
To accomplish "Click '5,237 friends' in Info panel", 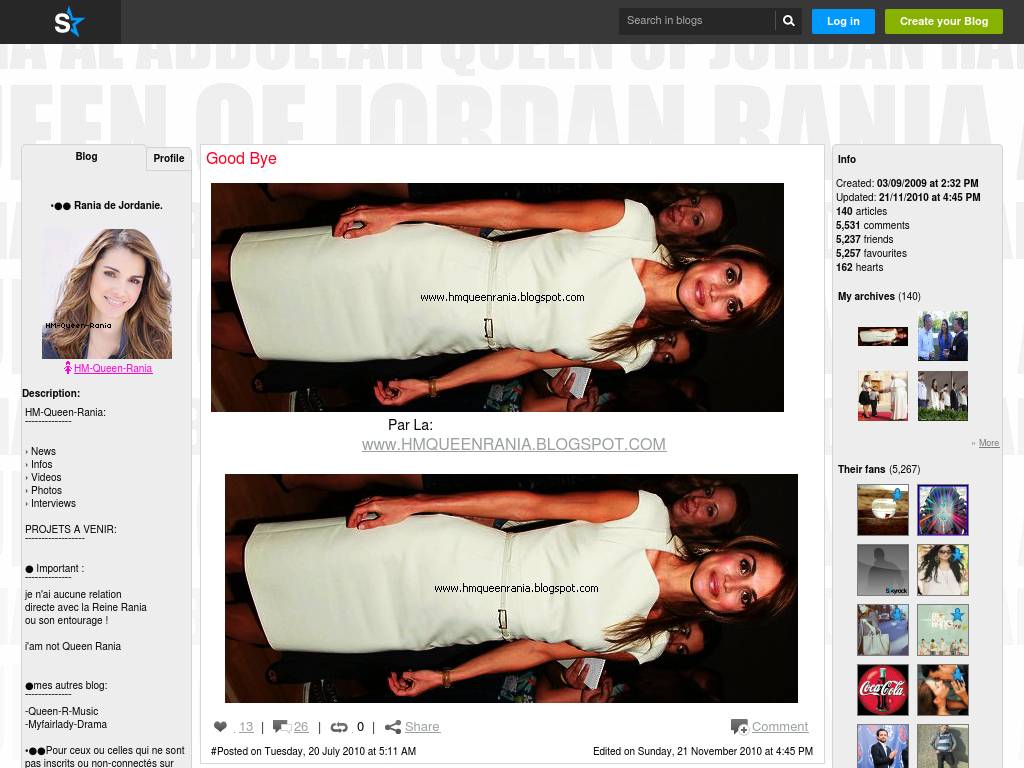I will pos(865,240).
